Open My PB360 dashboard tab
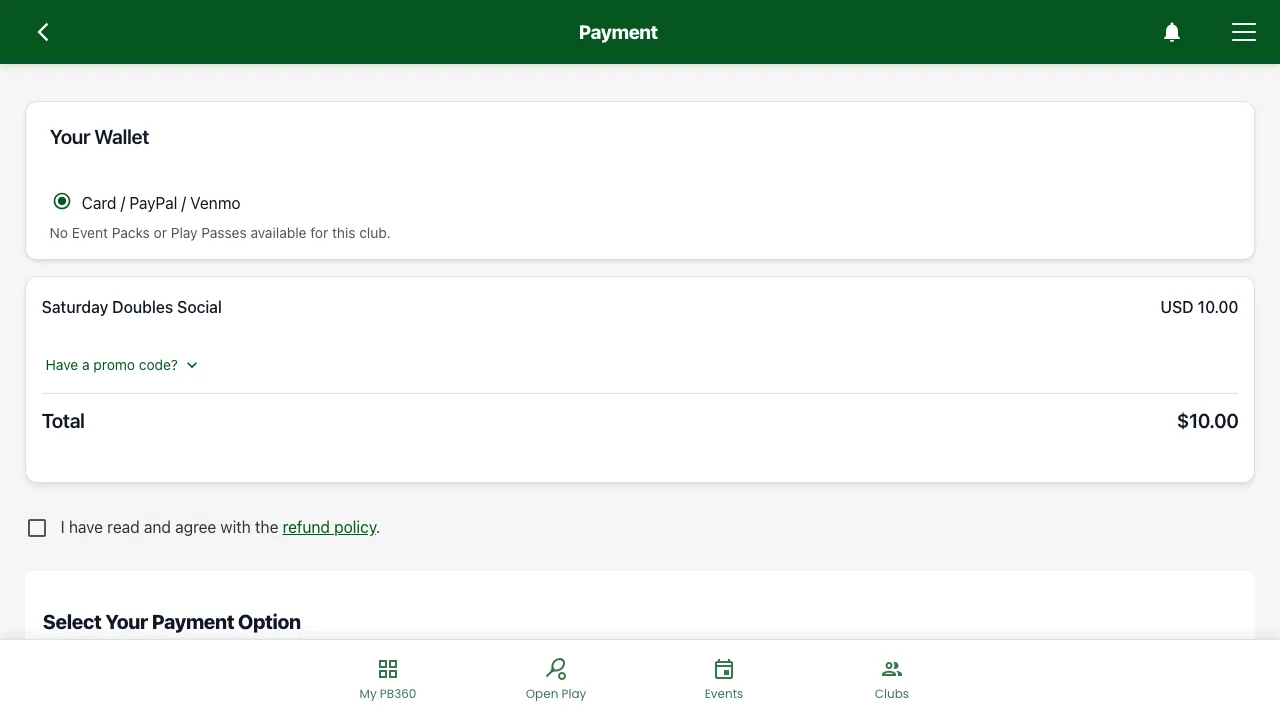The height and width of the screenshot is (720, 1280). click(x=388, y=679)
